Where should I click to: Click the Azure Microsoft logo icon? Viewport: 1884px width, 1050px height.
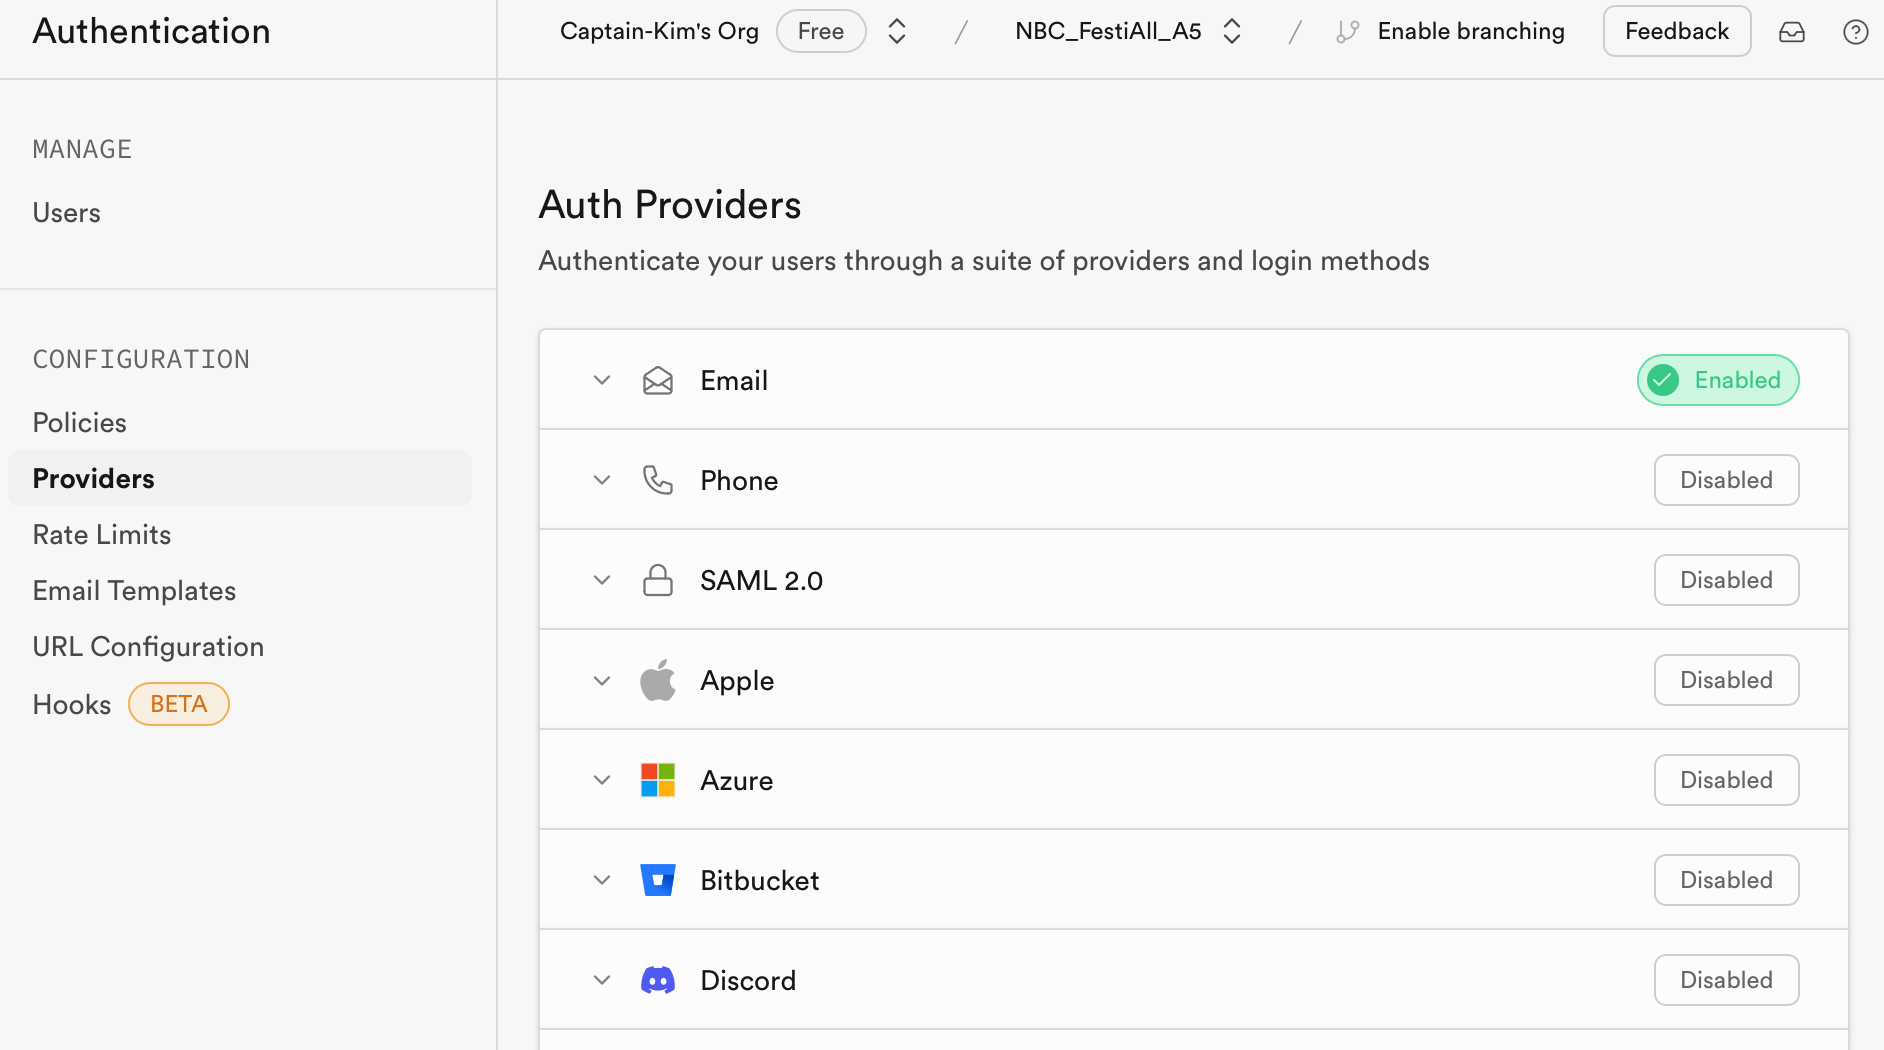pos(658,780)
